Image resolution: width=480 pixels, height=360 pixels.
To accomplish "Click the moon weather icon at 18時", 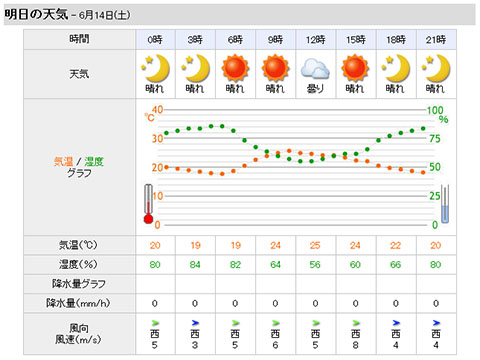I will (396, 68).
